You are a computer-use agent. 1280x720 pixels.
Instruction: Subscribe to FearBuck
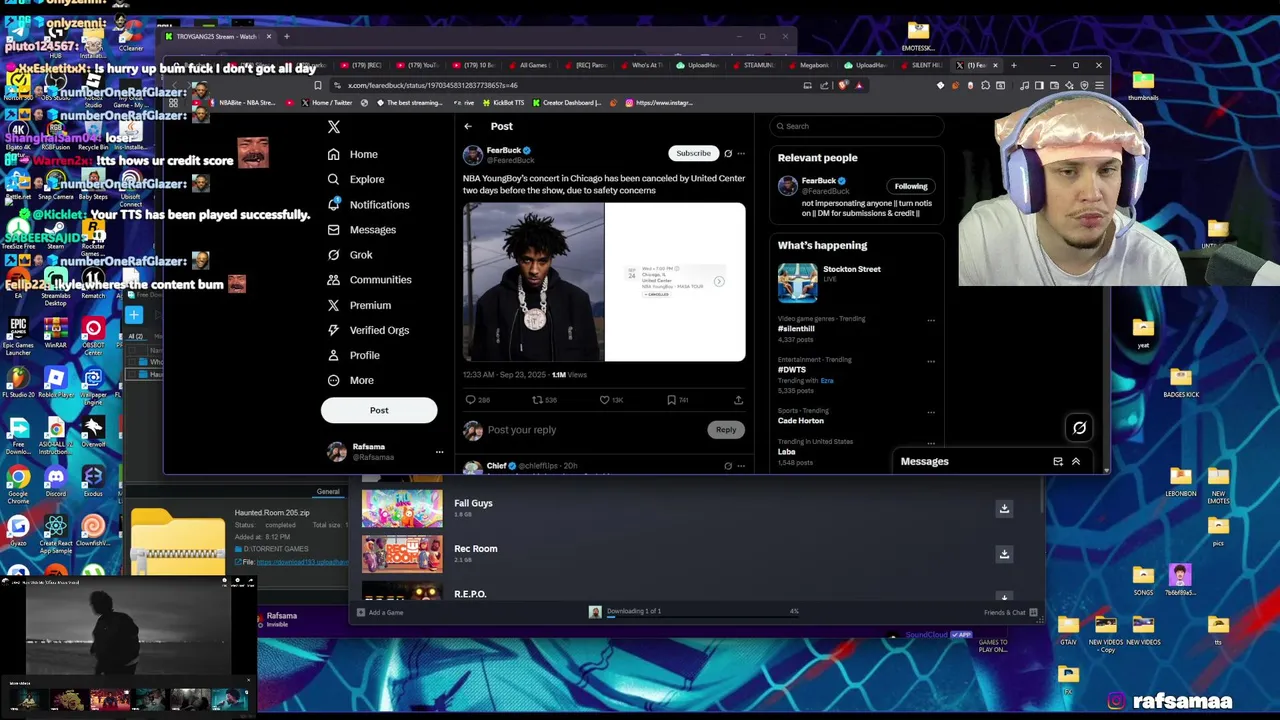tap(693, 153)
